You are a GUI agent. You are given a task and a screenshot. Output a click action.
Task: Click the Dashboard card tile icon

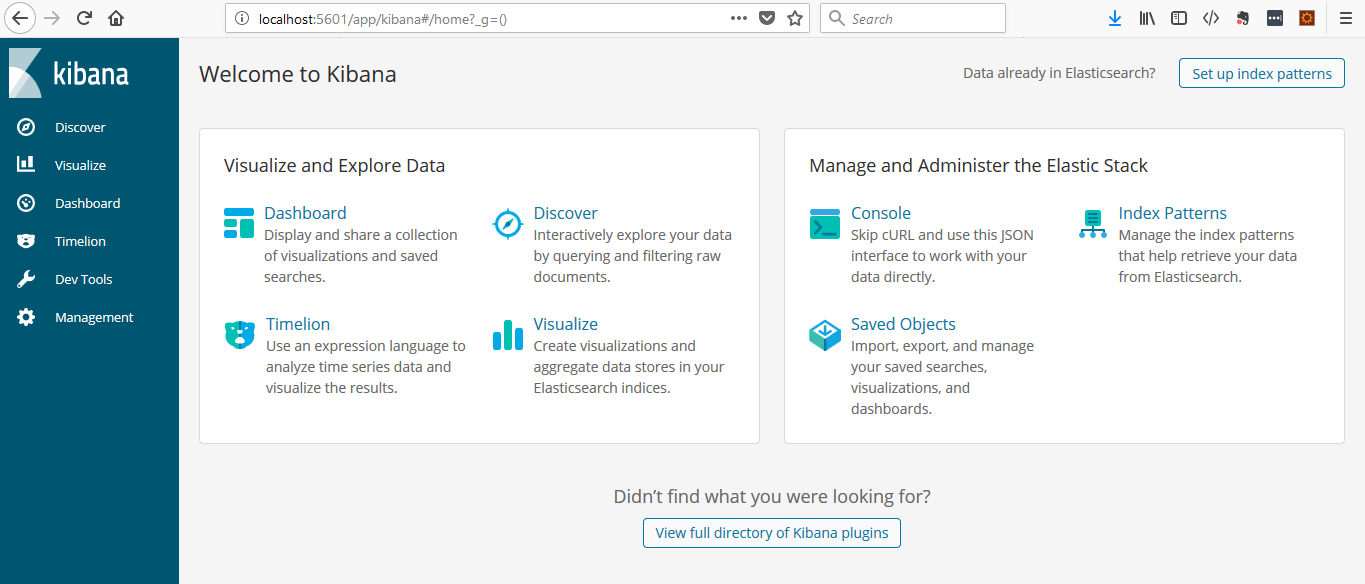click(239, 224)
